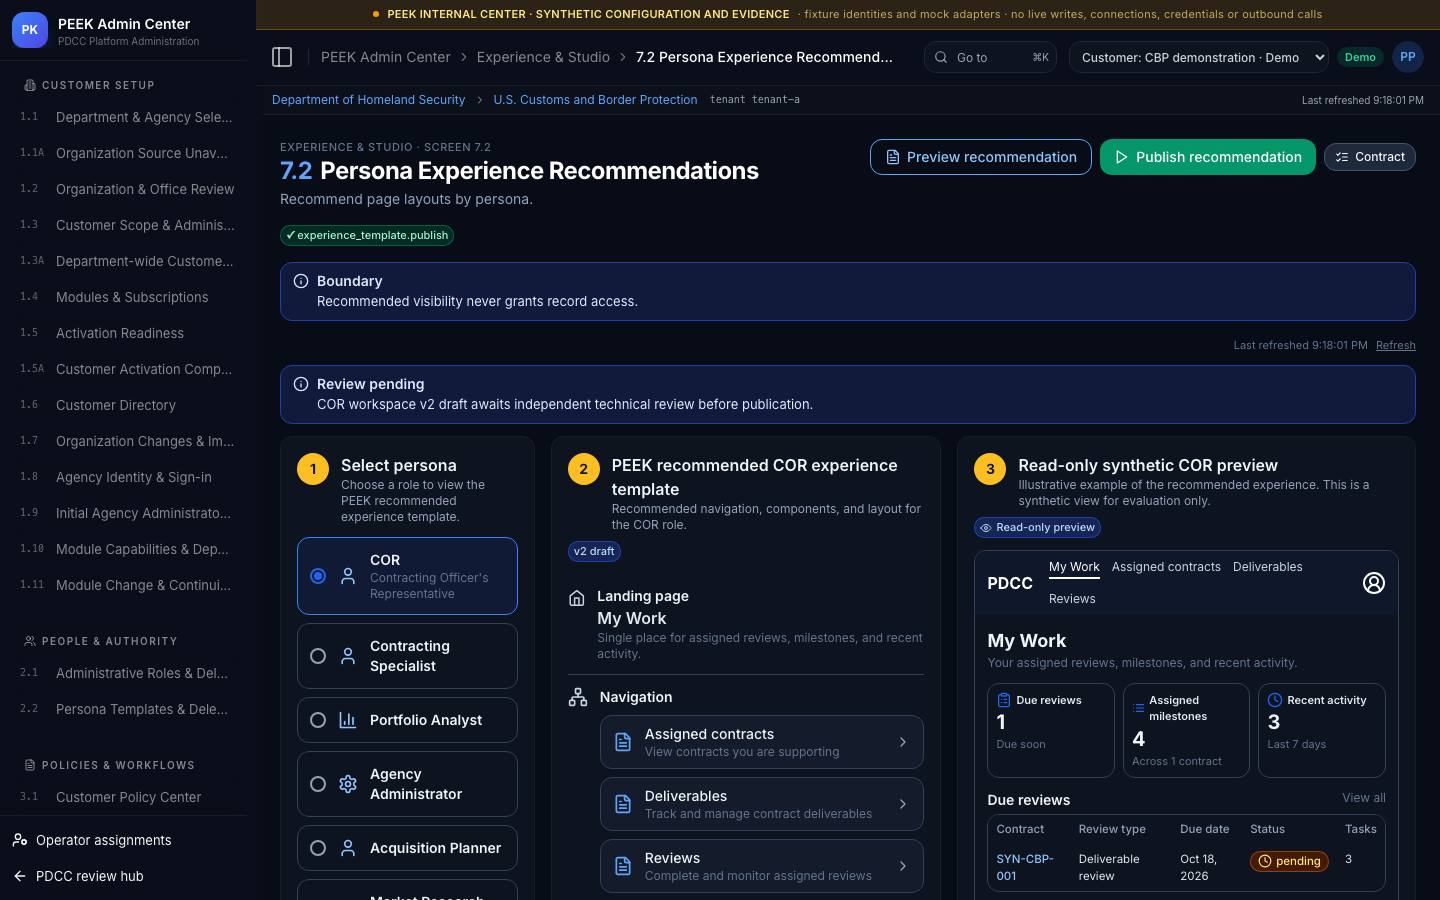The height and width of the screenshot is (900, 1440).
Task: Click the profile icon in PDCC preview
Action: click(1374, 583)
